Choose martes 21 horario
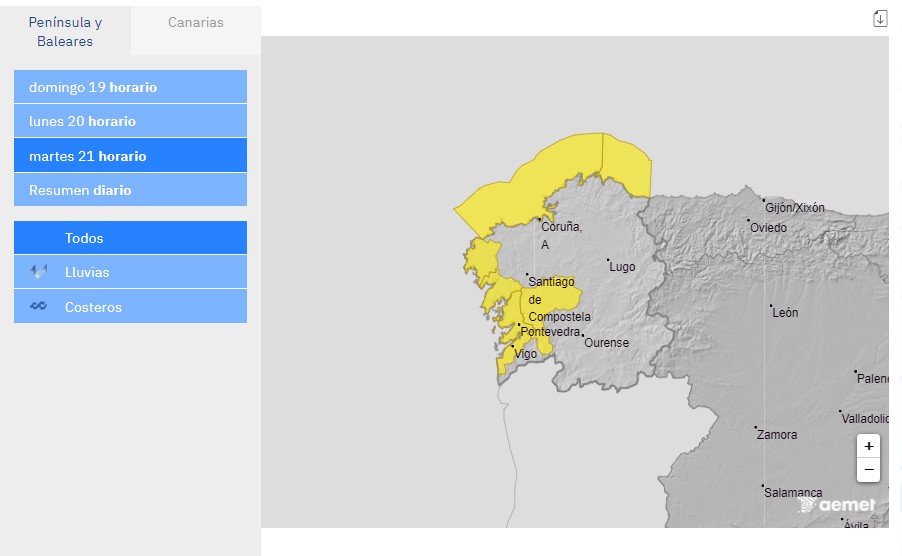 130,156
